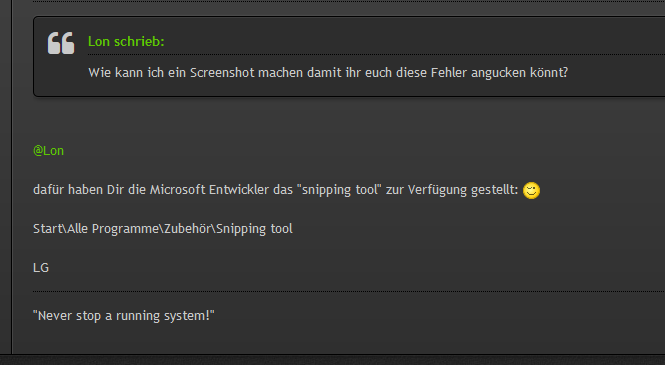This screenshot has height=365, width=665.
Task: Click the quoted phrase "snipping tool" in the reply
Action: (x=339, y=190)
